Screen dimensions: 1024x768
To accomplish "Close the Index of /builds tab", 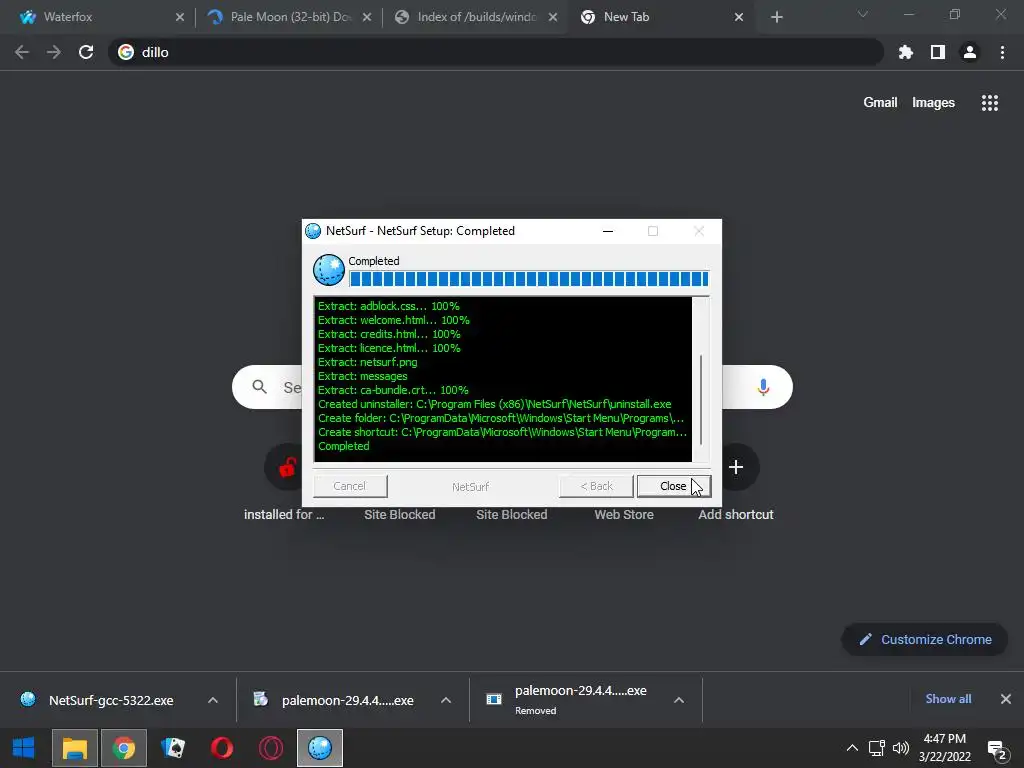I will click(553, 17).
